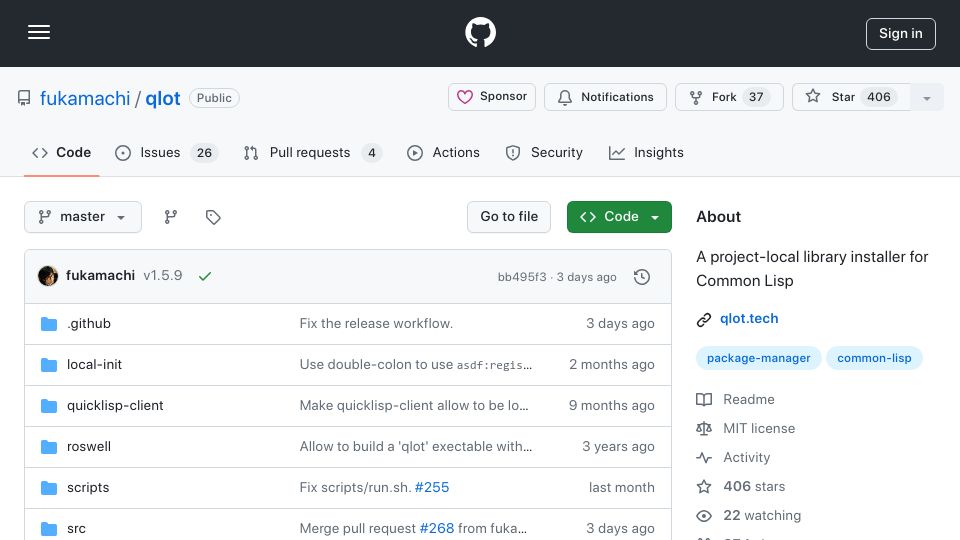This screenshot has width=960, height=540.
Task: Open the Security tab
Action: (x=544, y=152)
